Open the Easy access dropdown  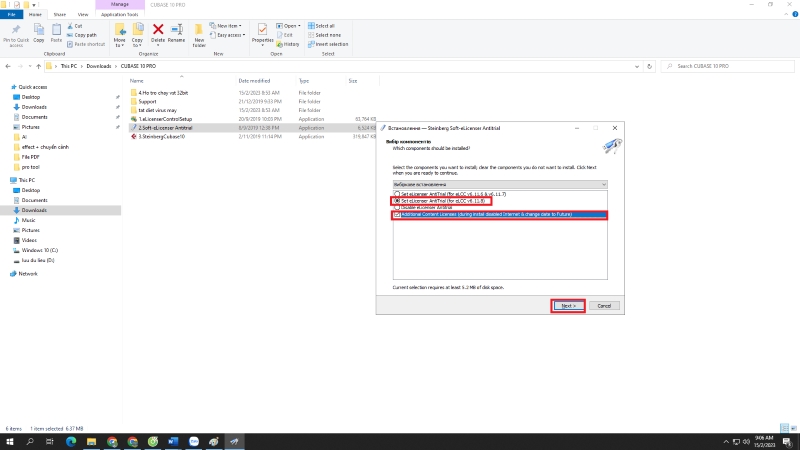(x=227, y=35)
